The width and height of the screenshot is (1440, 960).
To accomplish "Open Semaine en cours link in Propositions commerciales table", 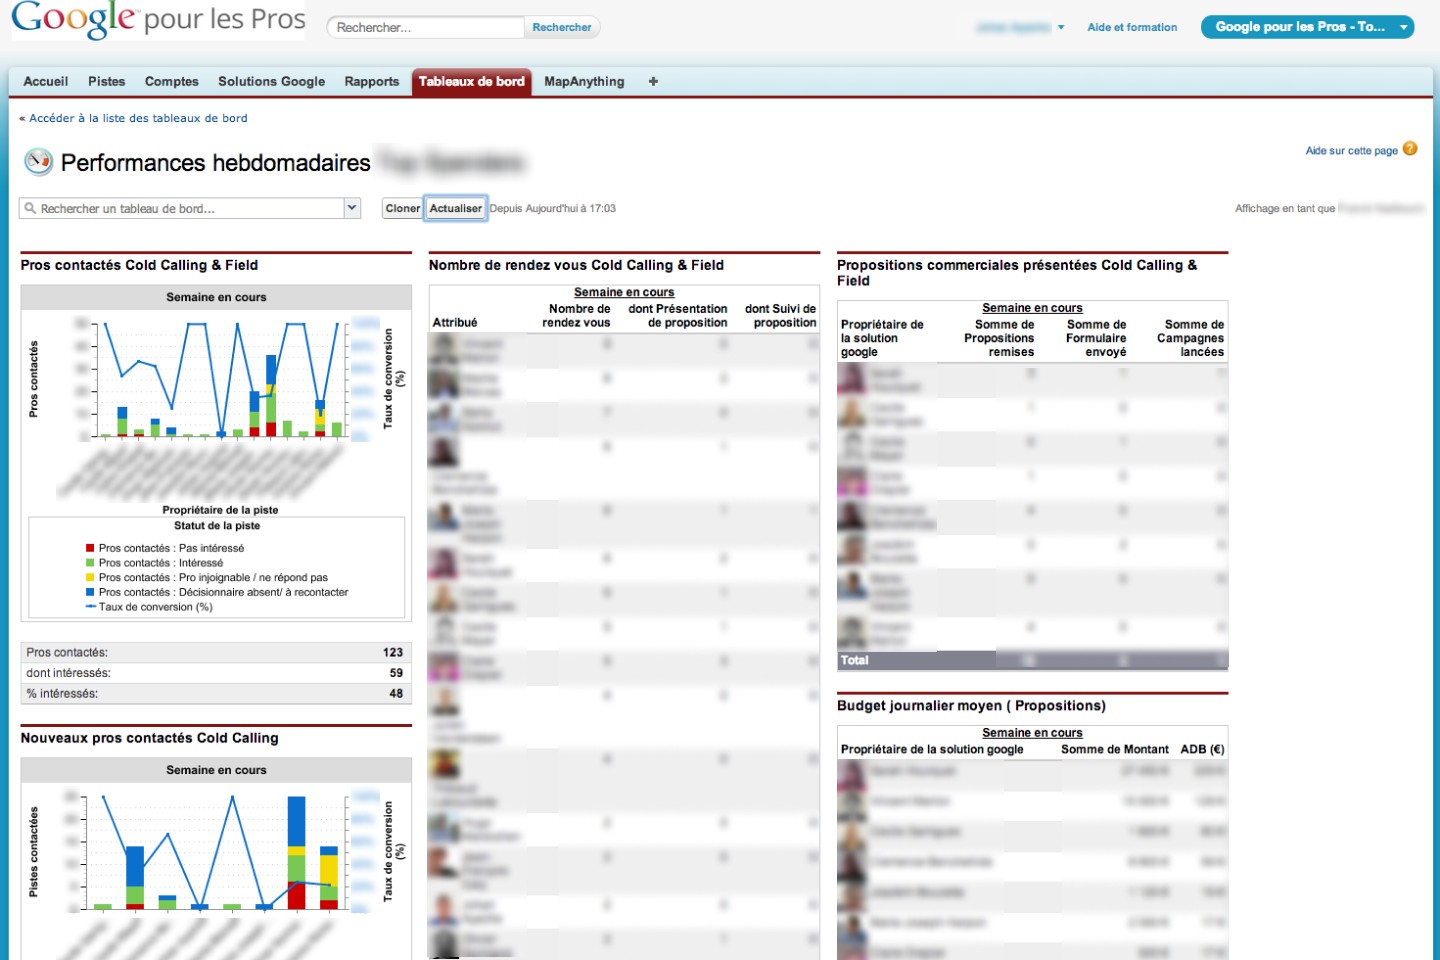I will (1032, 308).
